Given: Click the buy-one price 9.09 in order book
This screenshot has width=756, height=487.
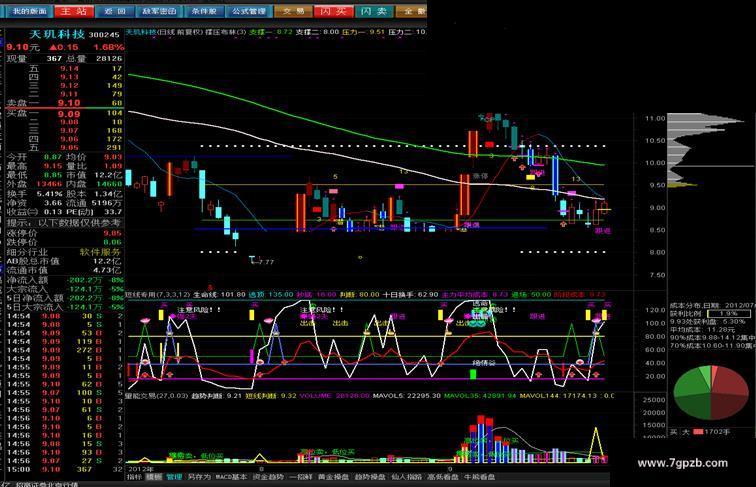Looking at the screenshot, I should coord(69,114).
